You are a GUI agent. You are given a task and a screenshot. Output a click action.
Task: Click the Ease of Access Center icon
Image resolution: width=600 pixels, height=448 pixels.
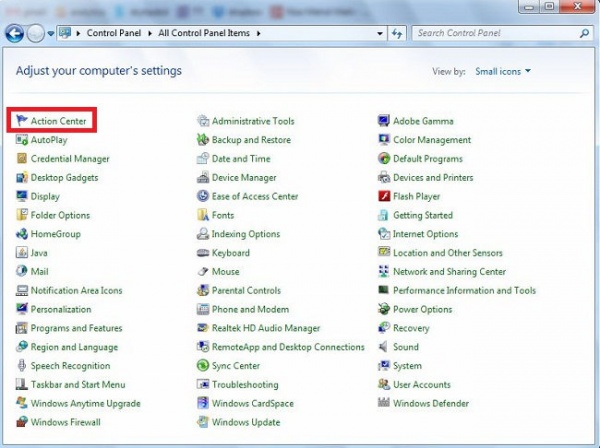[202, 196]
